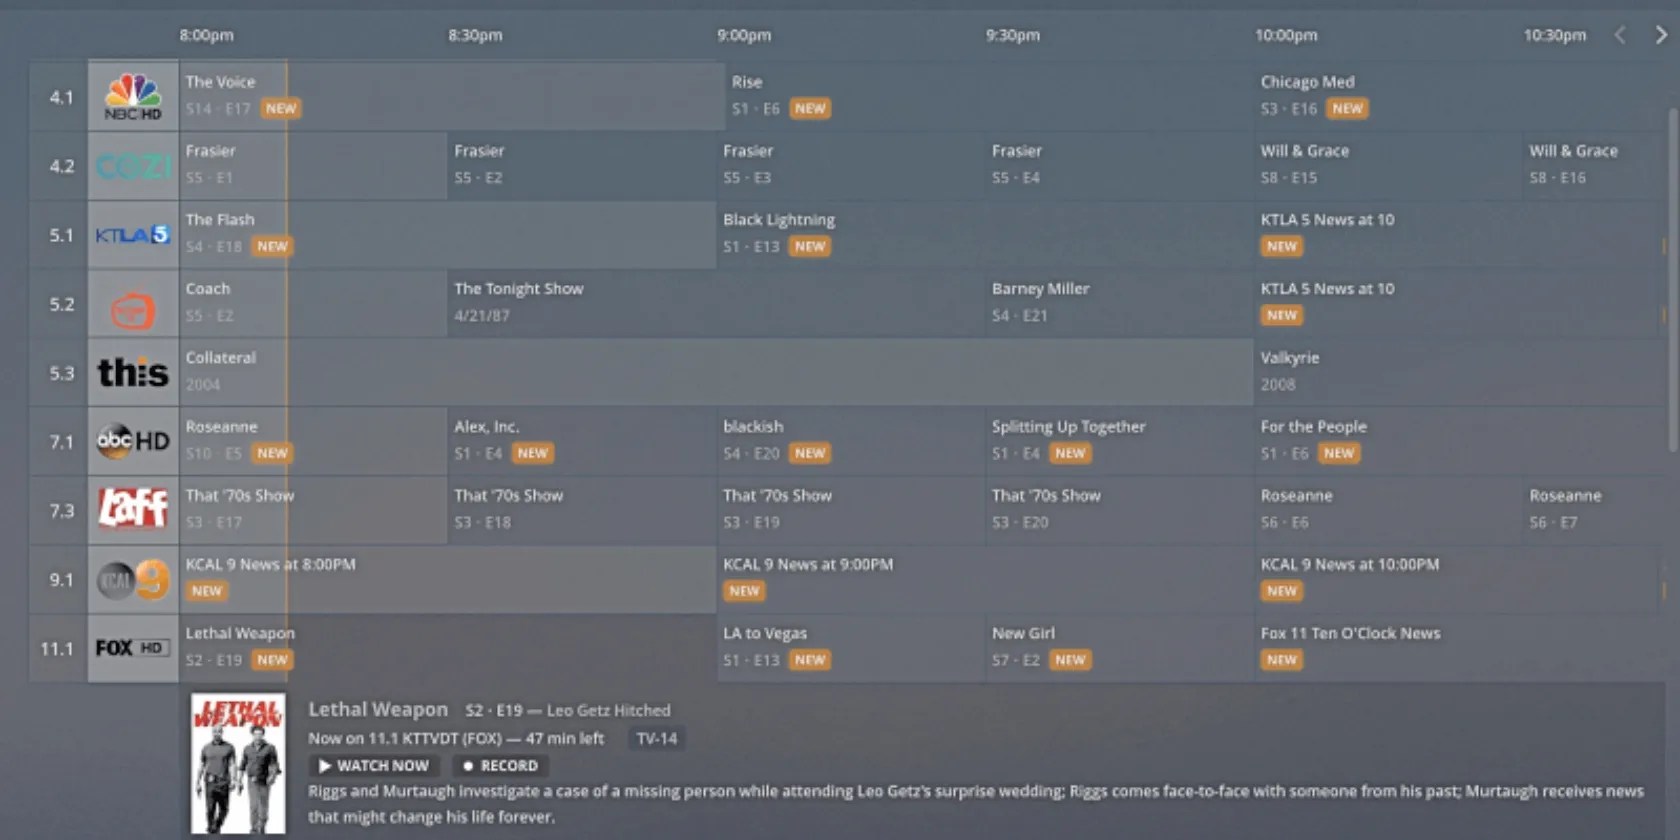Select Roseanne S6 E6 on Laff

pyautogui.click(x=1388, y=510)
